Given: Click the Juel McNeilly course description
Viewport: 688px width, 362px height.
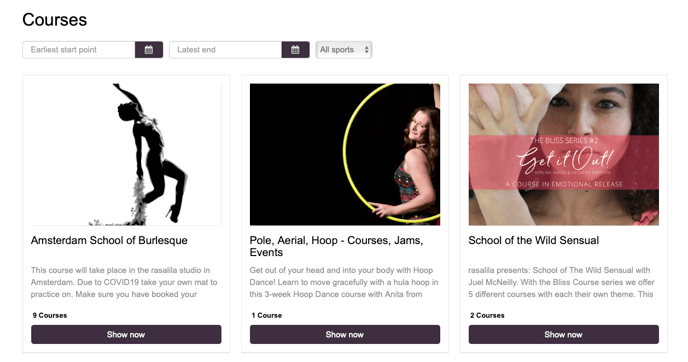Looking at the screenshot, I should (x=561, y=282).
